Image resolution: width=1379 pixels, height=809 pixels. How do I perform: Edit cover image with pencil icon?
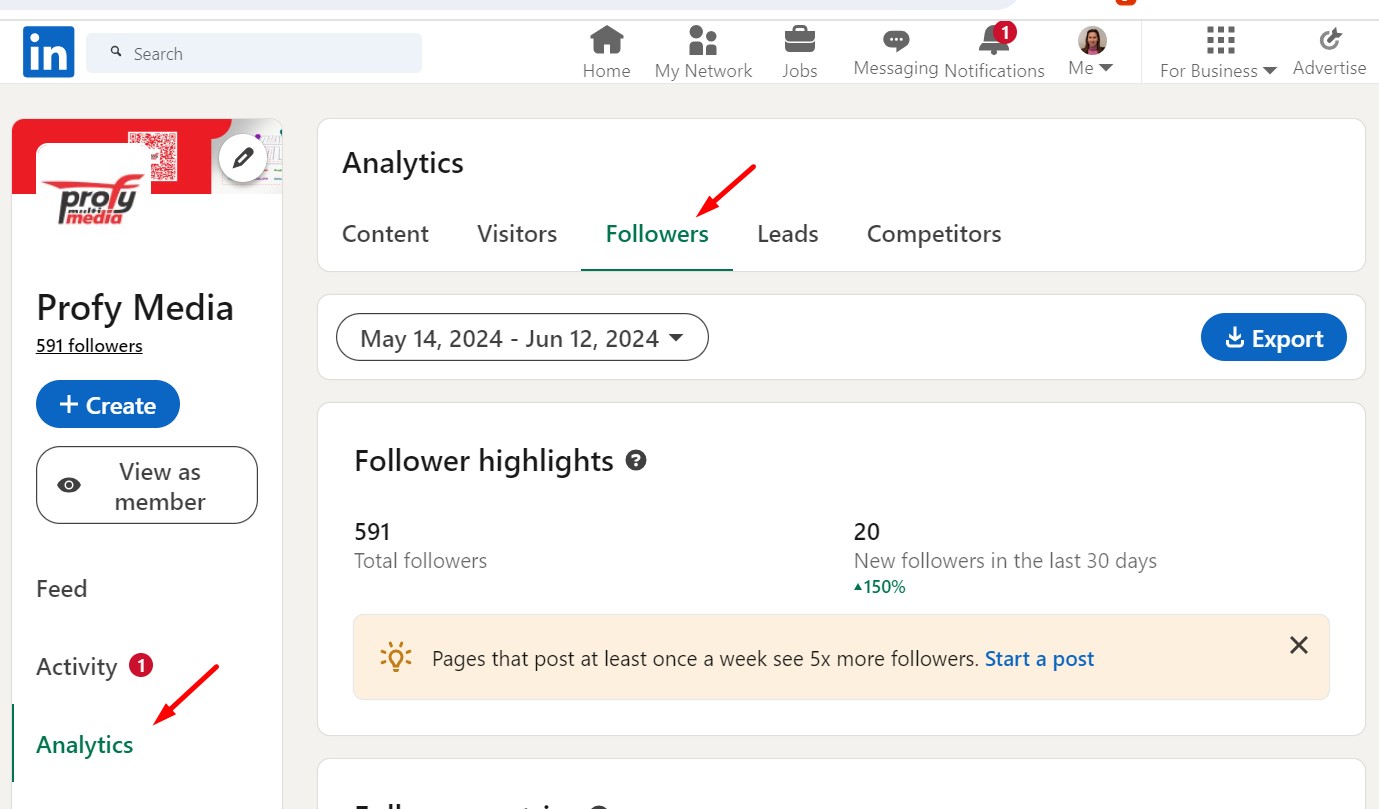click(242, 158)
